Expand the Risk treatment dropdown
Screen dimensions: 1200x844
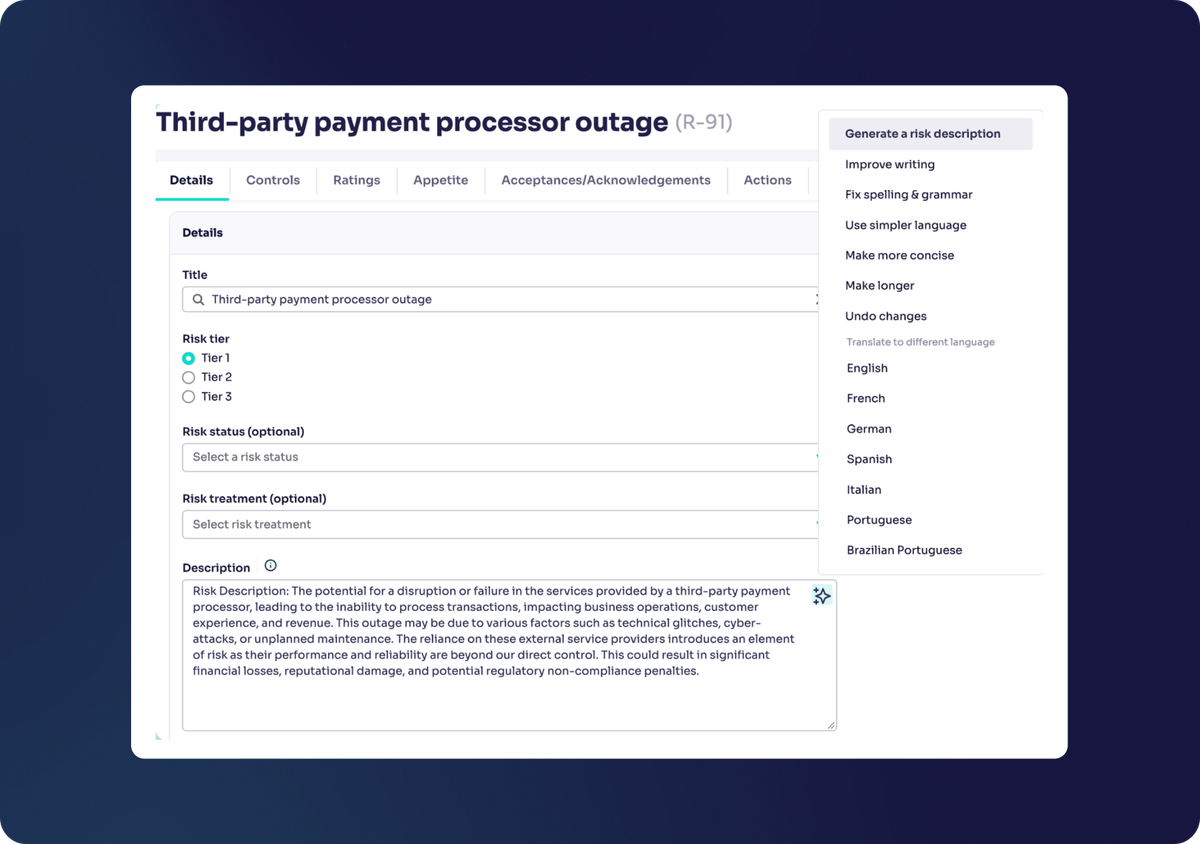point(500,524)
